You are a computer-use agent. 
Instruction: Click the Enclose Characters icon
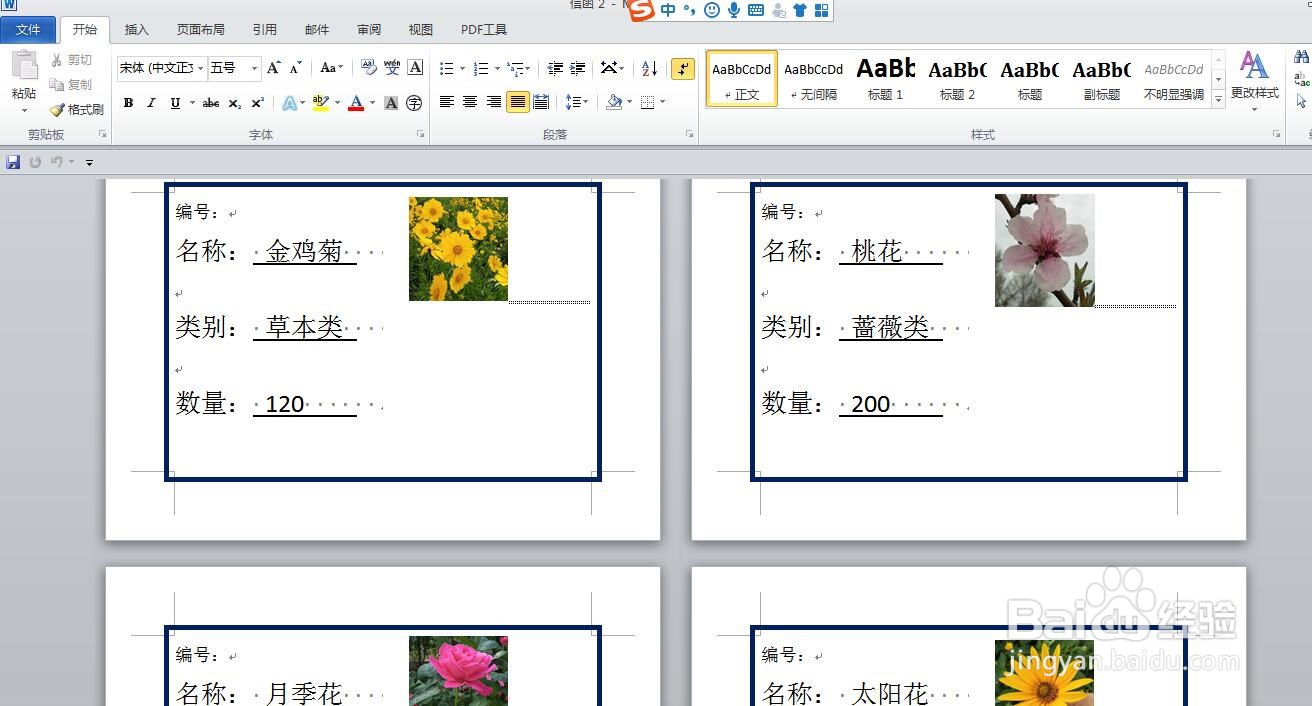point(414,103)
